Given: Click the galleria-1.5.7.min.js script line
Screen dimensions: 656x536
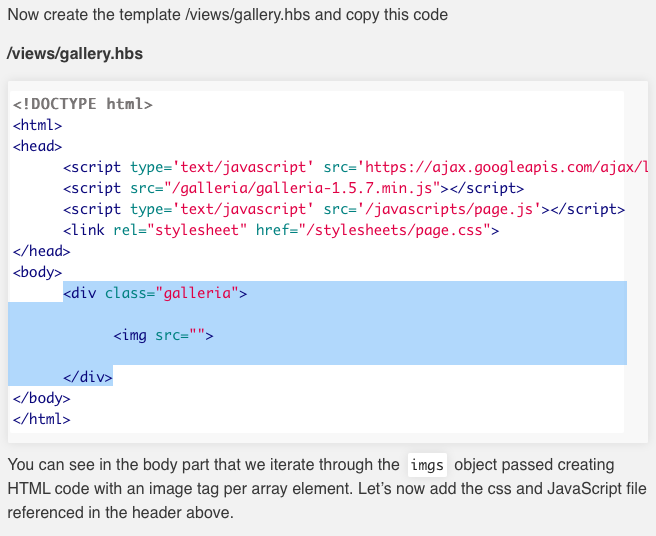Looking at the screenshot, I should 294,188.
